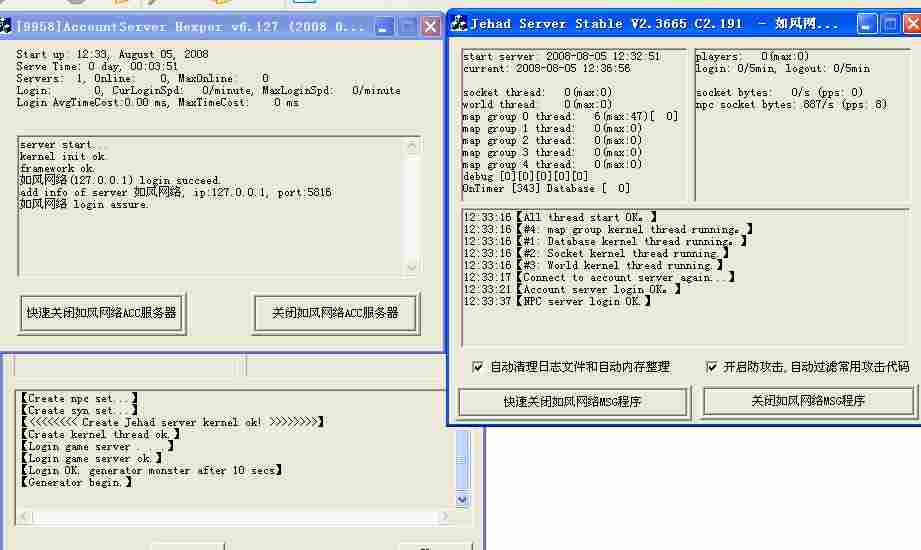Click '#4: map group kernel thread running' entry
Viewport: 921px width, 550px height.
[x=608, y=230]
